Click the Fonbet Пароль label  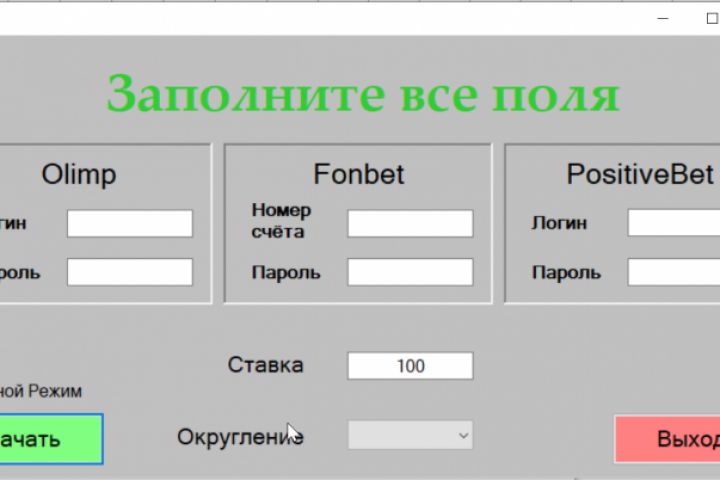286,273
